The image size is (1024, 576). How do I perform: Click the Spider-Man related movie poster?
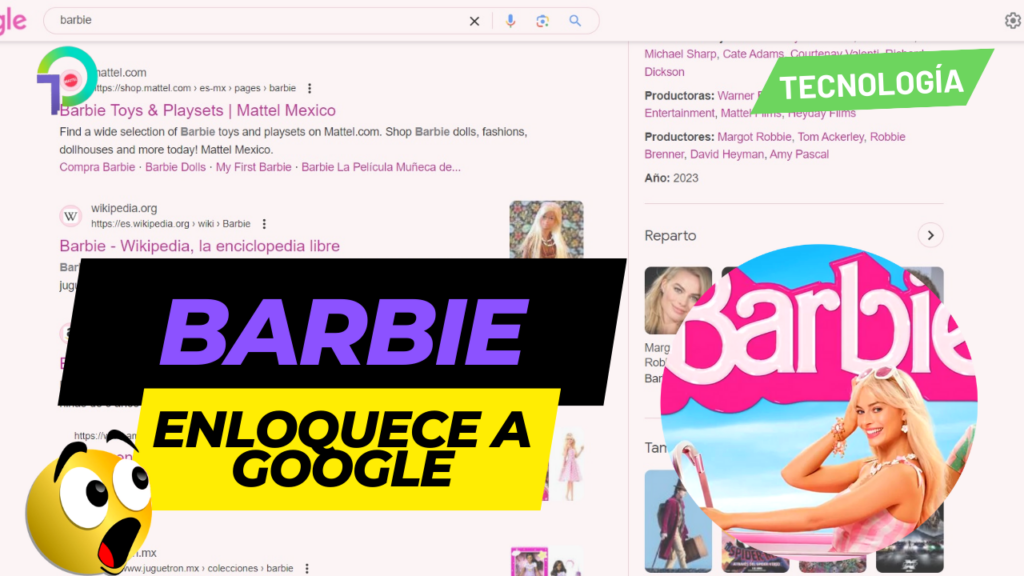[754, 554]
